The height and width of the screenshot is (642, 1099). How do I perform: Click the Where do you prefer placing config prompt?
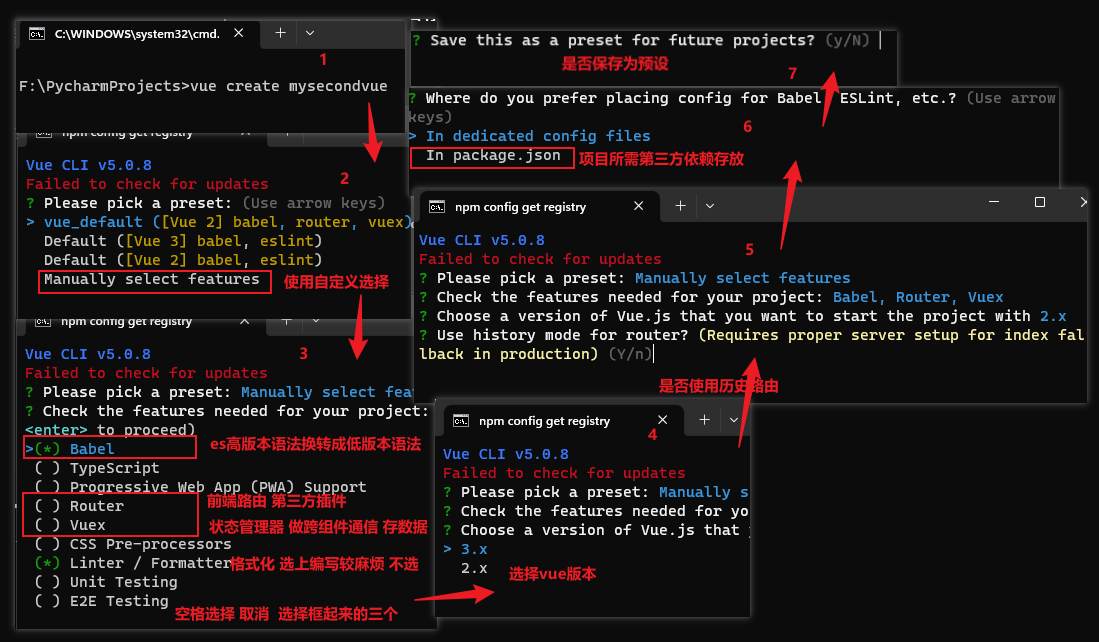point(690,98)
